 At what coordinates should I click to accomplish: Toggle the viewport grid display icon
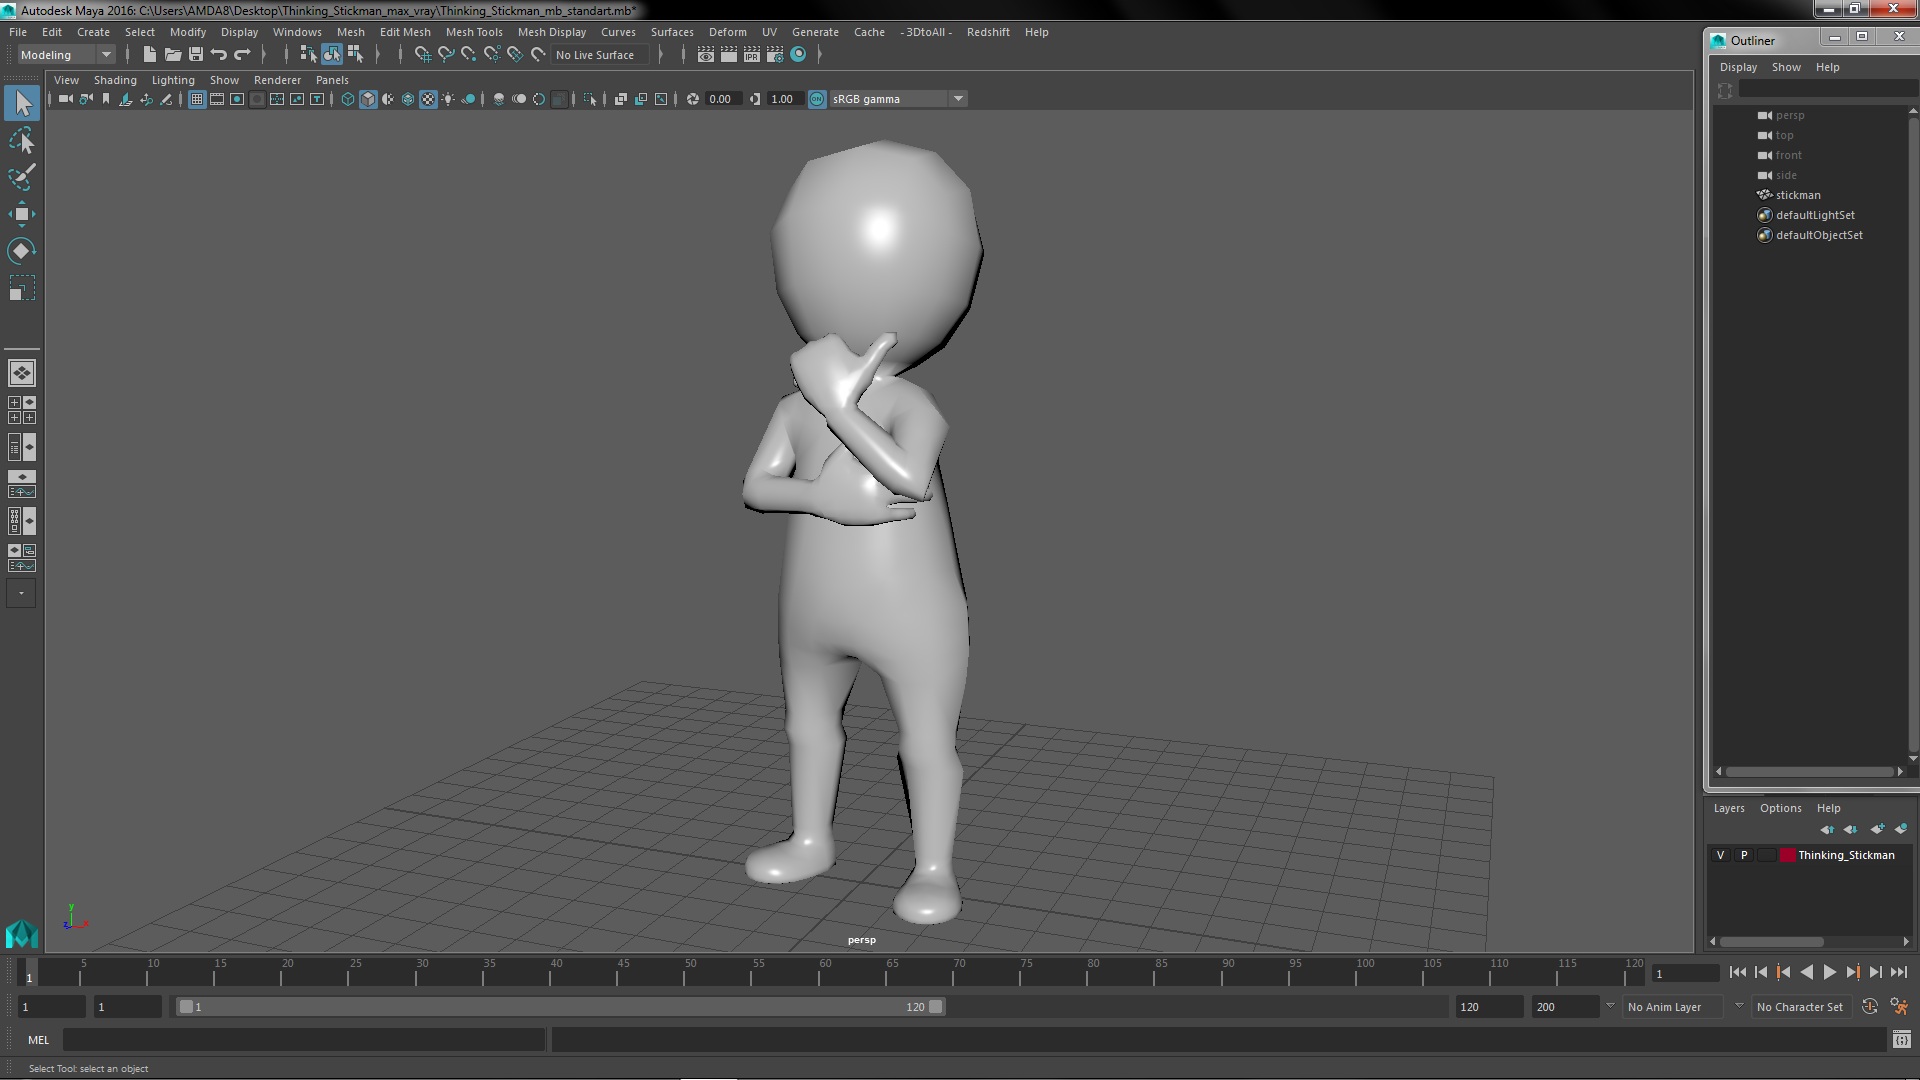(x=197, y=99)
